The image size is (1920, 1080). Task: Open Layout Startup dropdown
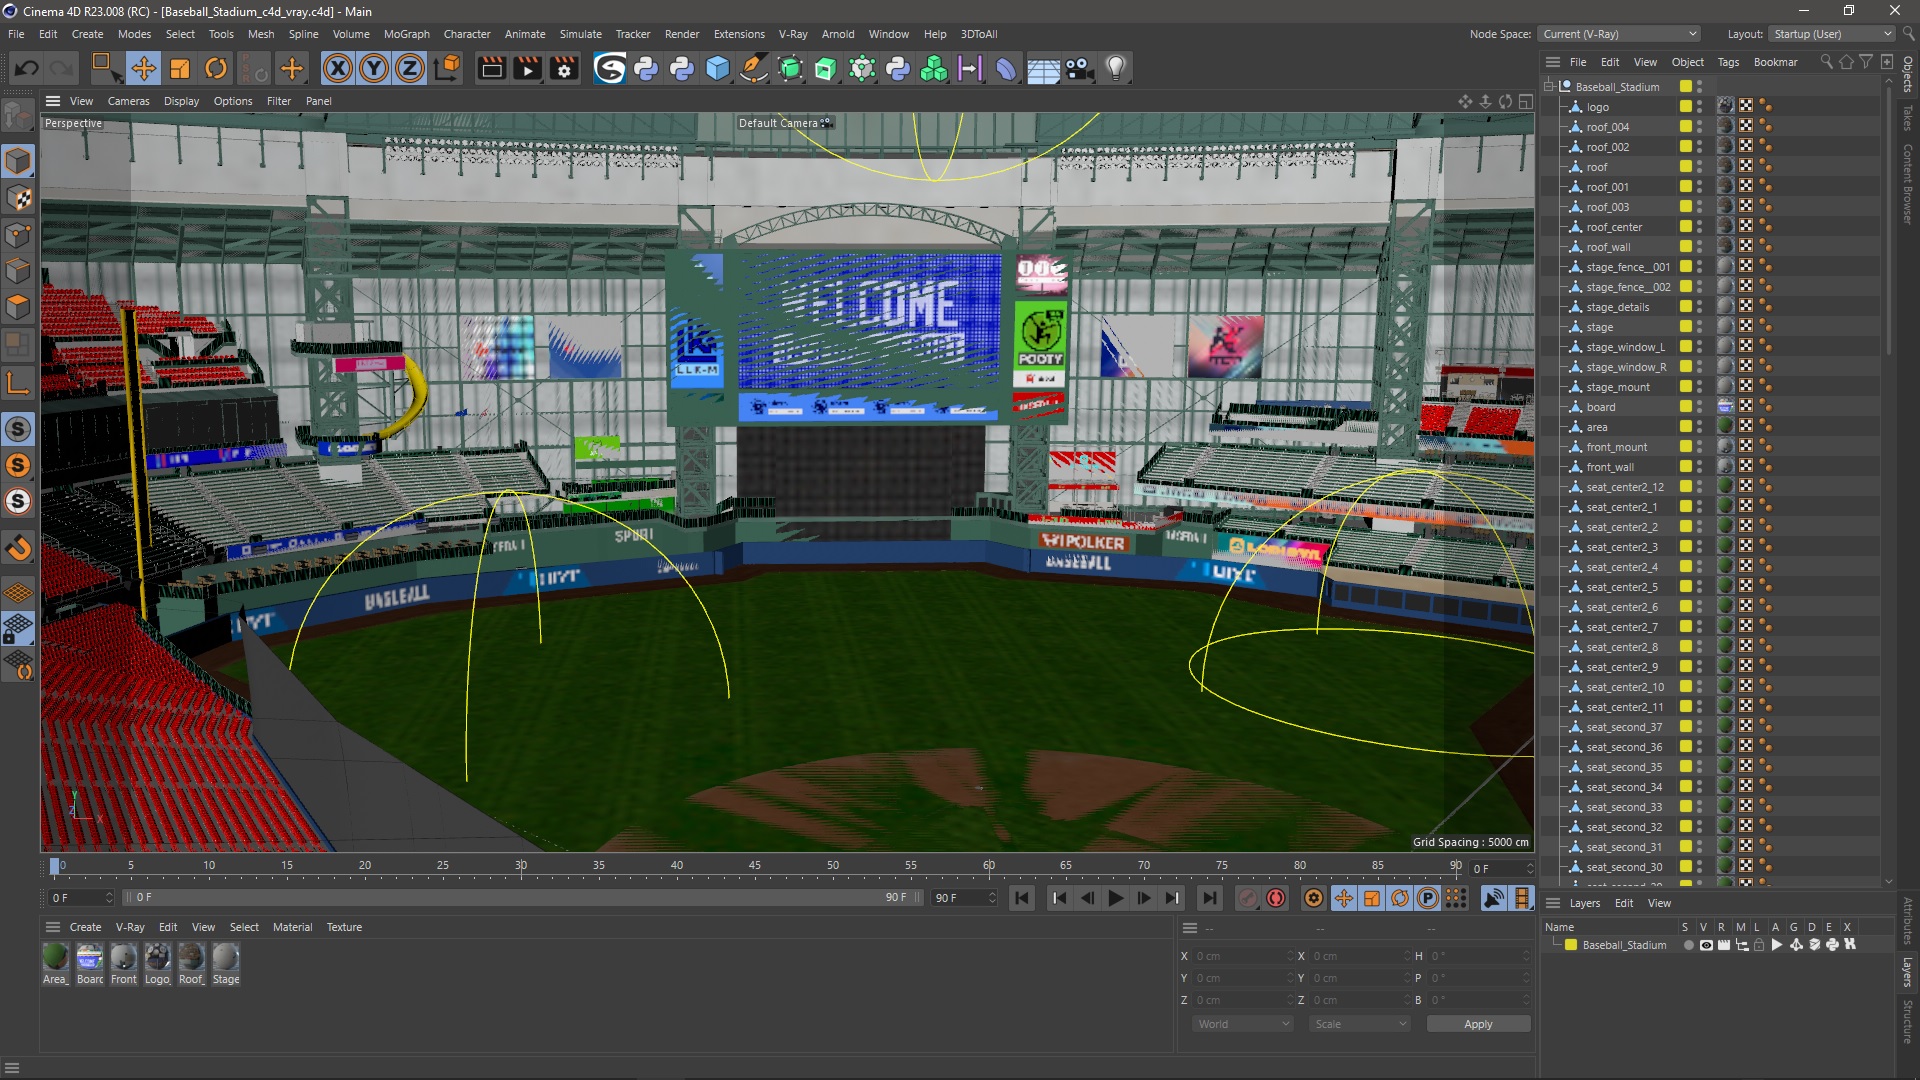tap(1832, 34)
